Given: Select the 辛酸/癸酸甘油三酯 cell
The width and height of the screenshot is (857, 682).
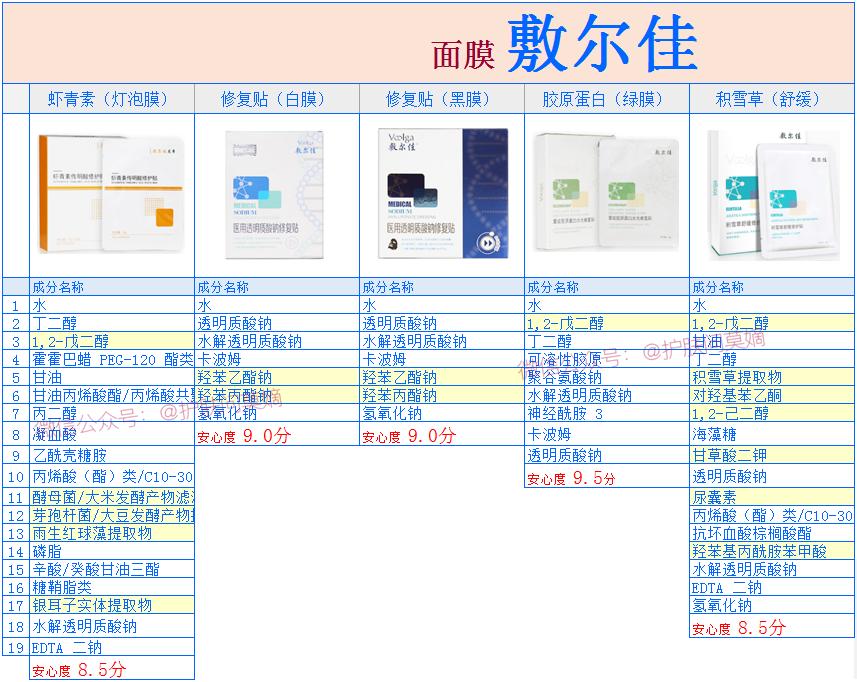Looking at the screenshot, I should tap(111, 569).
